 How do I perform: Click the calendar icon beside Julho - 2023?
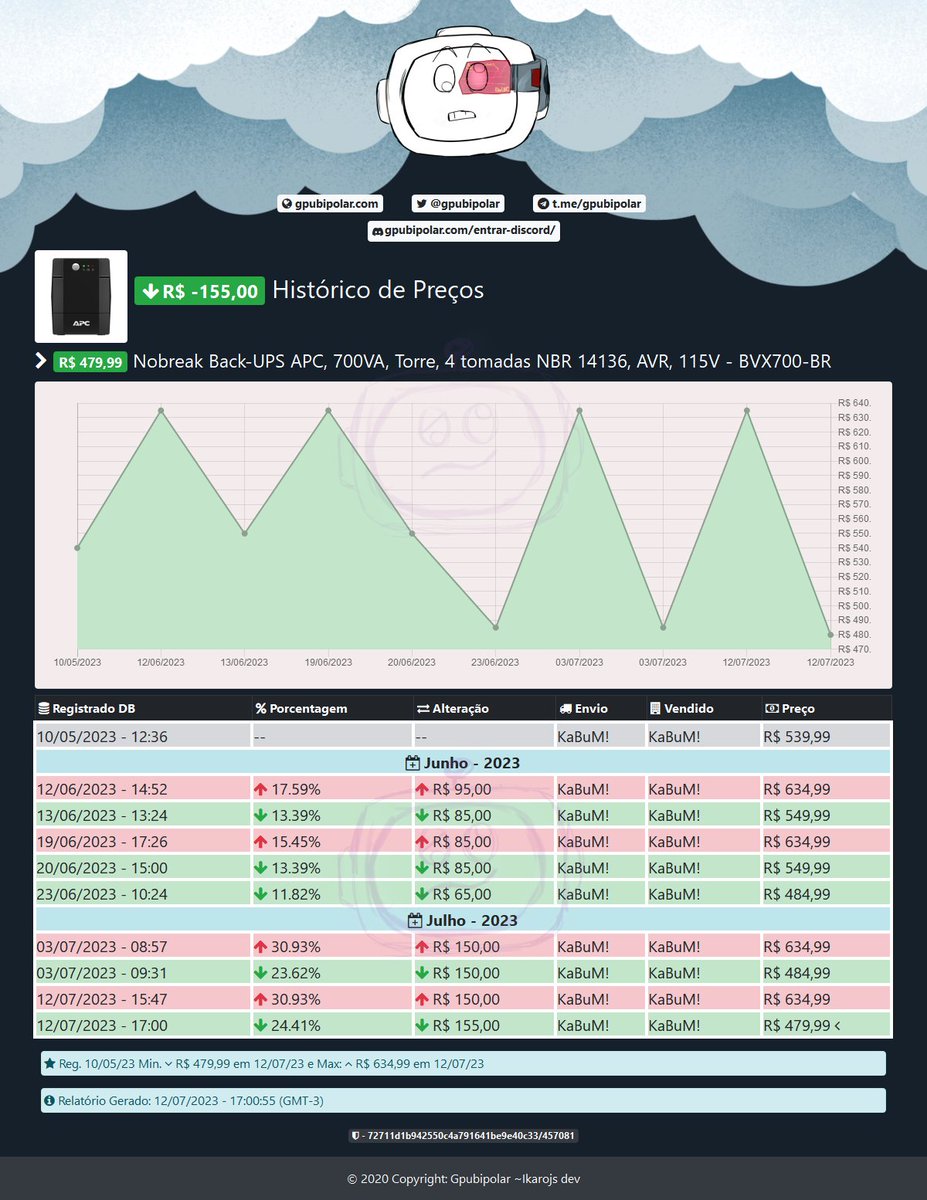415,920
